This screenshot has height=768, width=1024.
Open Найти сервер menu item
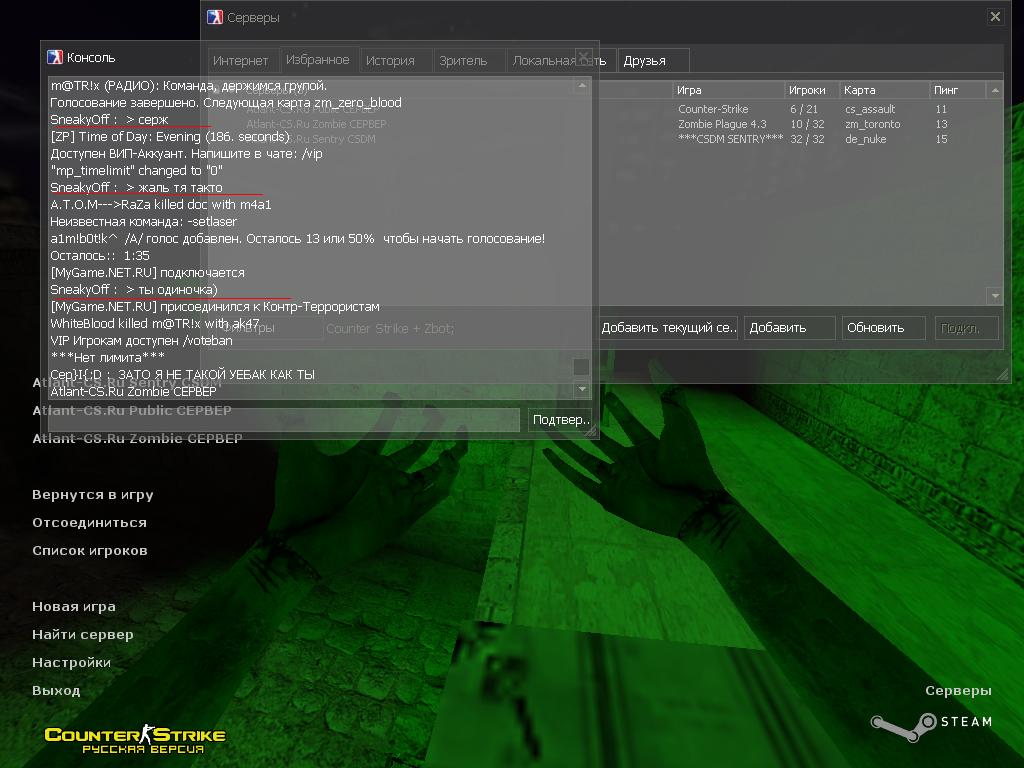(x=83, y=635)
